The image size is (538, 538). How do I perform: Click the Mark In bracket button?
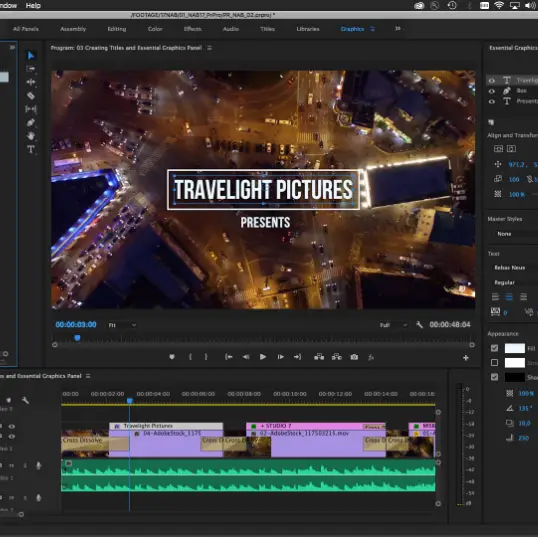(190, 357)
